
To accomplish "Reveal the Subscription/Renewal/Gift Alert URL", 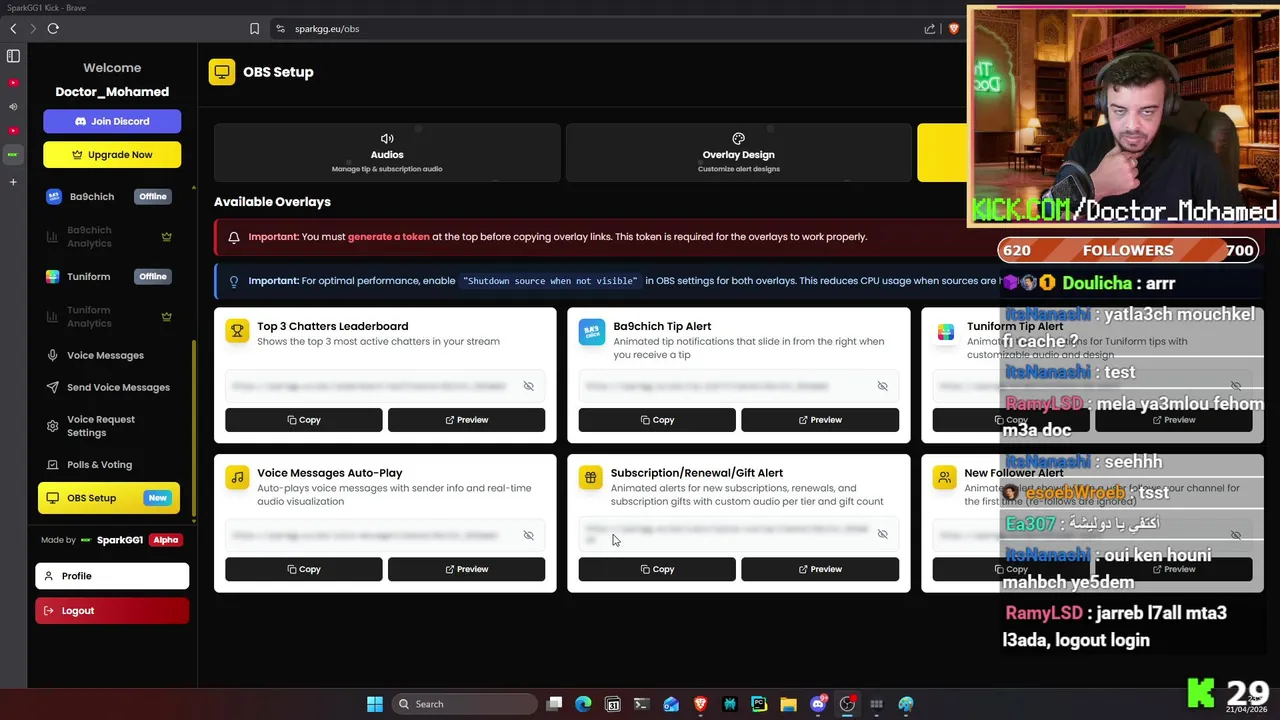I will 882,534.
